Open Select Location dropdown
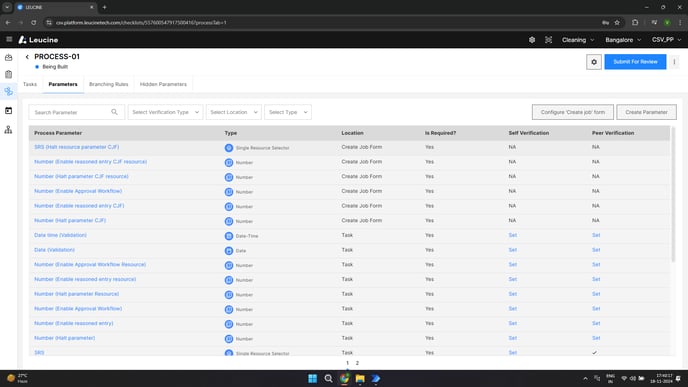 [x=233, y=112]
